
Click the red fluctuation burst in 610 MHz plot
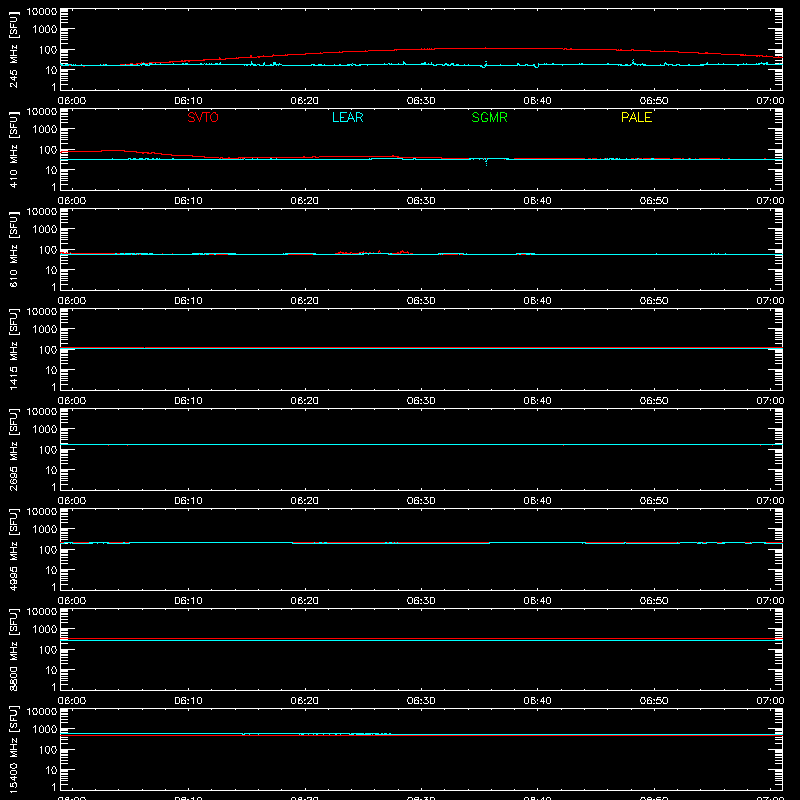click(x=374, y=252)
